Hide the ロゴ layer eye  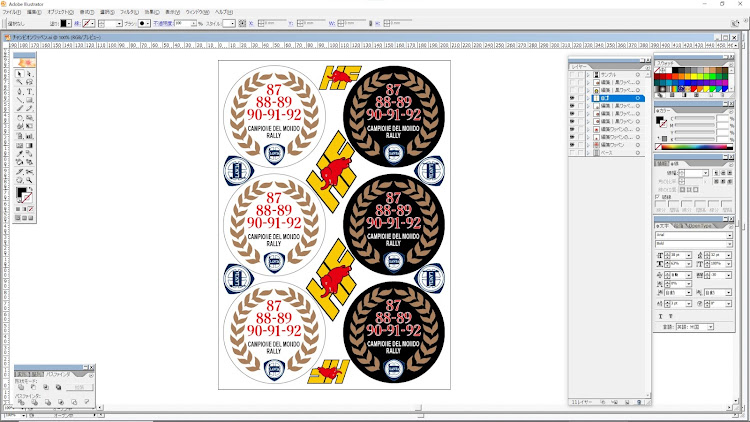click(x=572, y=98)
